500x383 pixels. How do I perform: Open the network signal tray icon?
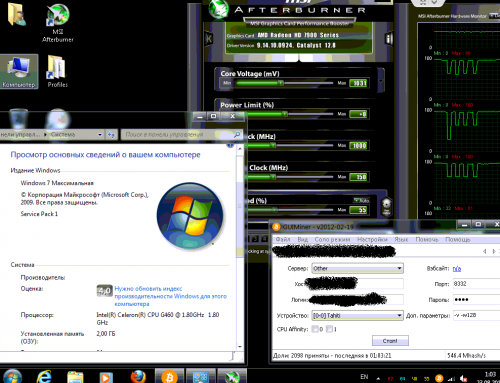click(451, 378)
